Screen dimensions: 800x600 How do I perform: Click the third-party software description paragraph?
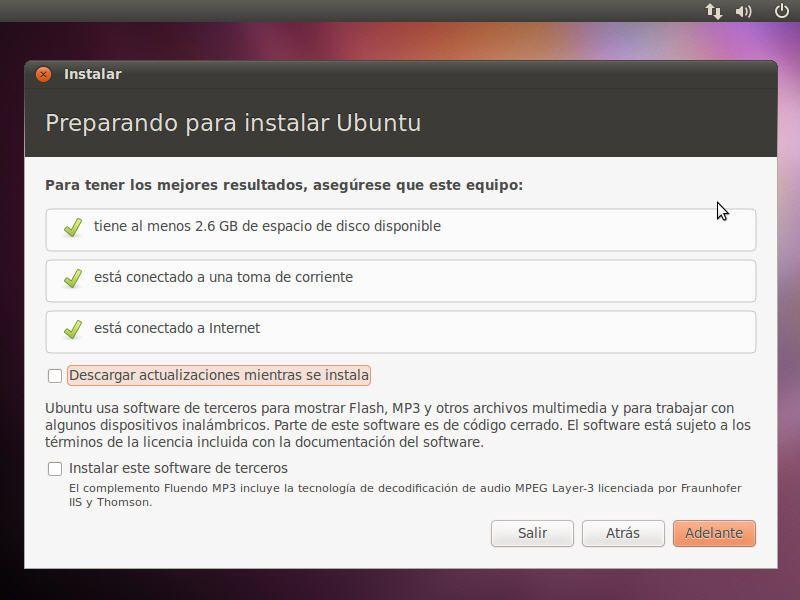point(398,425)
